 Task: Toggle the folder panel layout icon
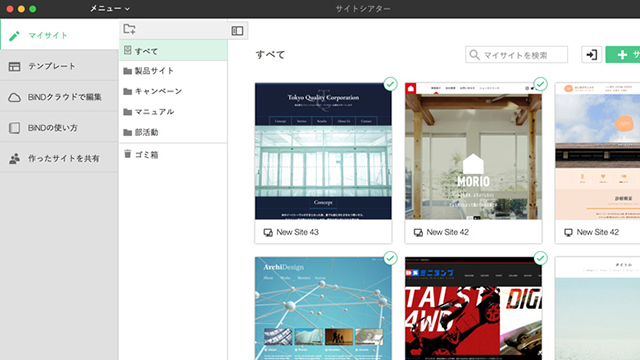[237, 31]
